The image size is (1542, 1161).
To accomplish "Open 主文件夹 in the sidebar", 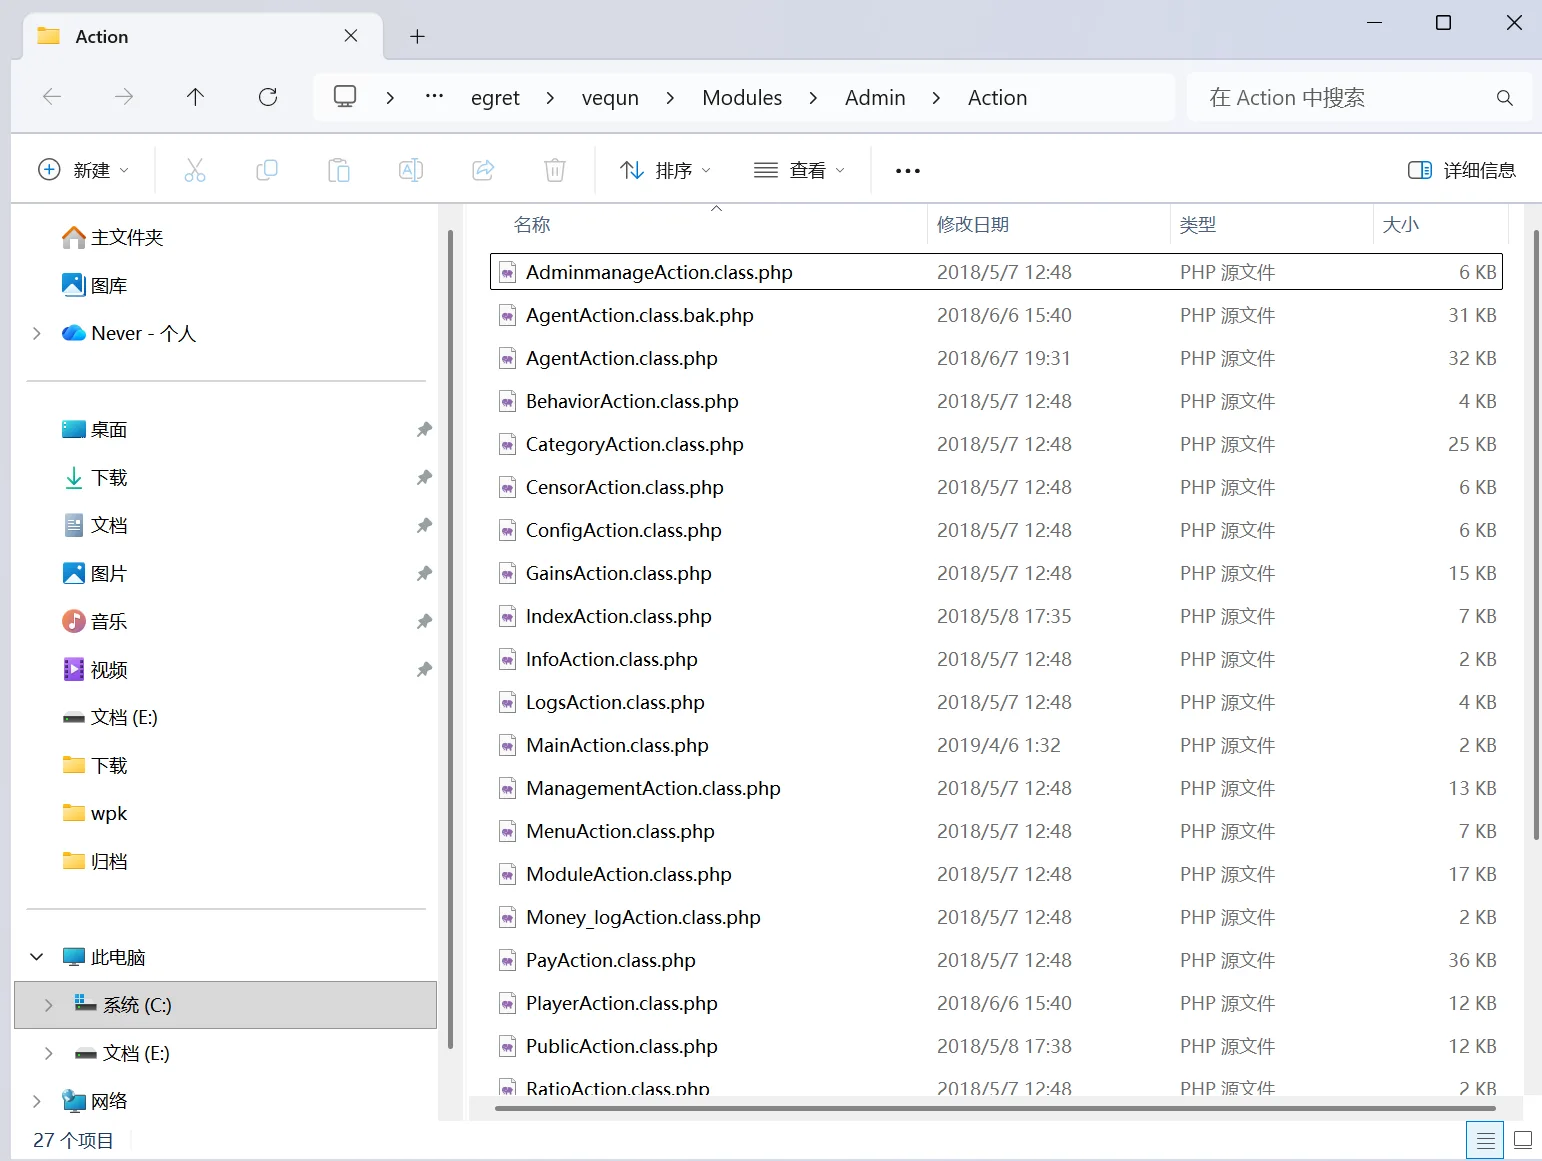I will pyautogui.click(x=113, y=237).
